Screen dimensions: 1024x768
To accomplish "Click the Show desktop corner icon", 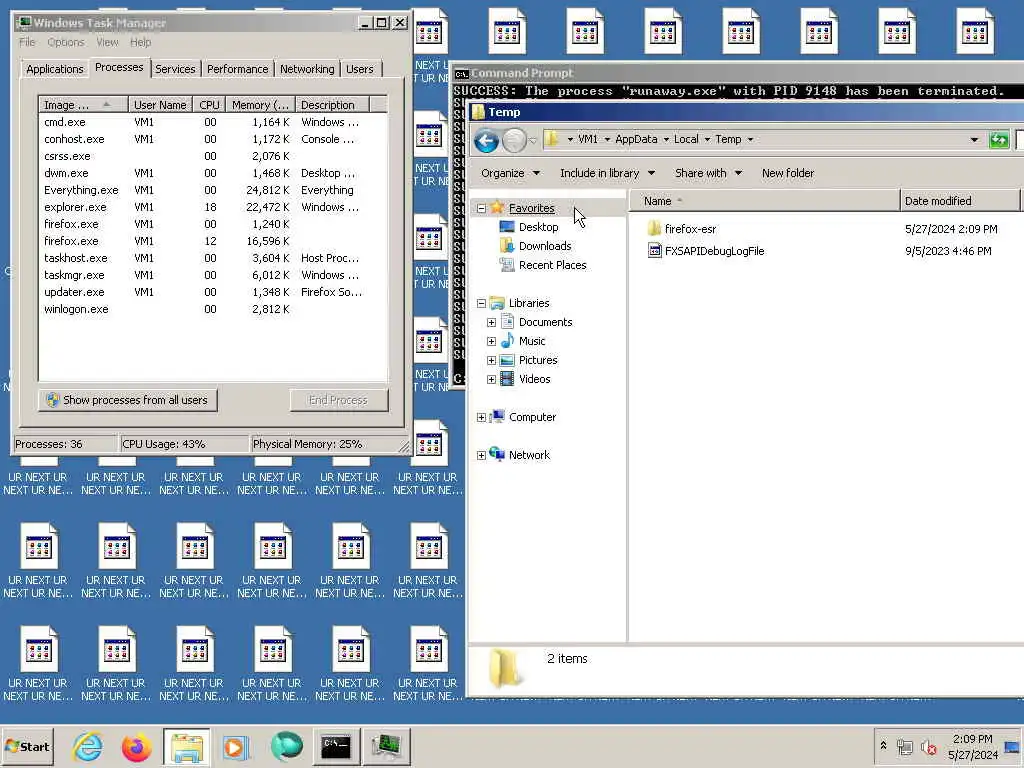I will tap(1012, 746).
